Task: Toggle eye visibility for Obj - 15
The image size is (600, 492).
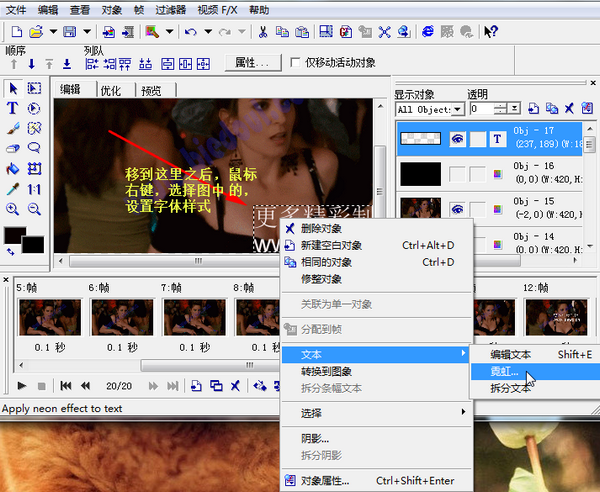Action: pyautogui.click(x=457, y=209)
